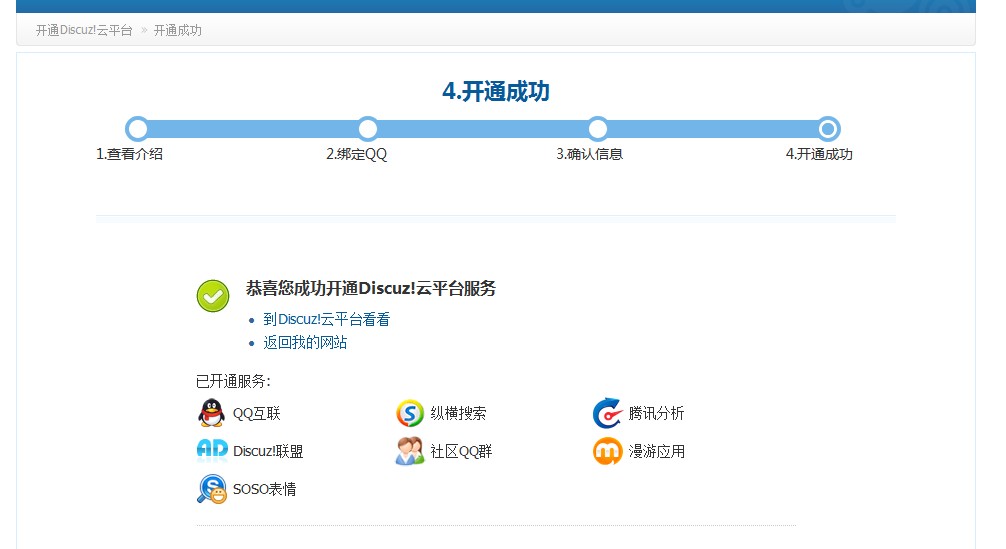
Task: Click the 腾讯分析 gauge icon
Action: point(607,413)
